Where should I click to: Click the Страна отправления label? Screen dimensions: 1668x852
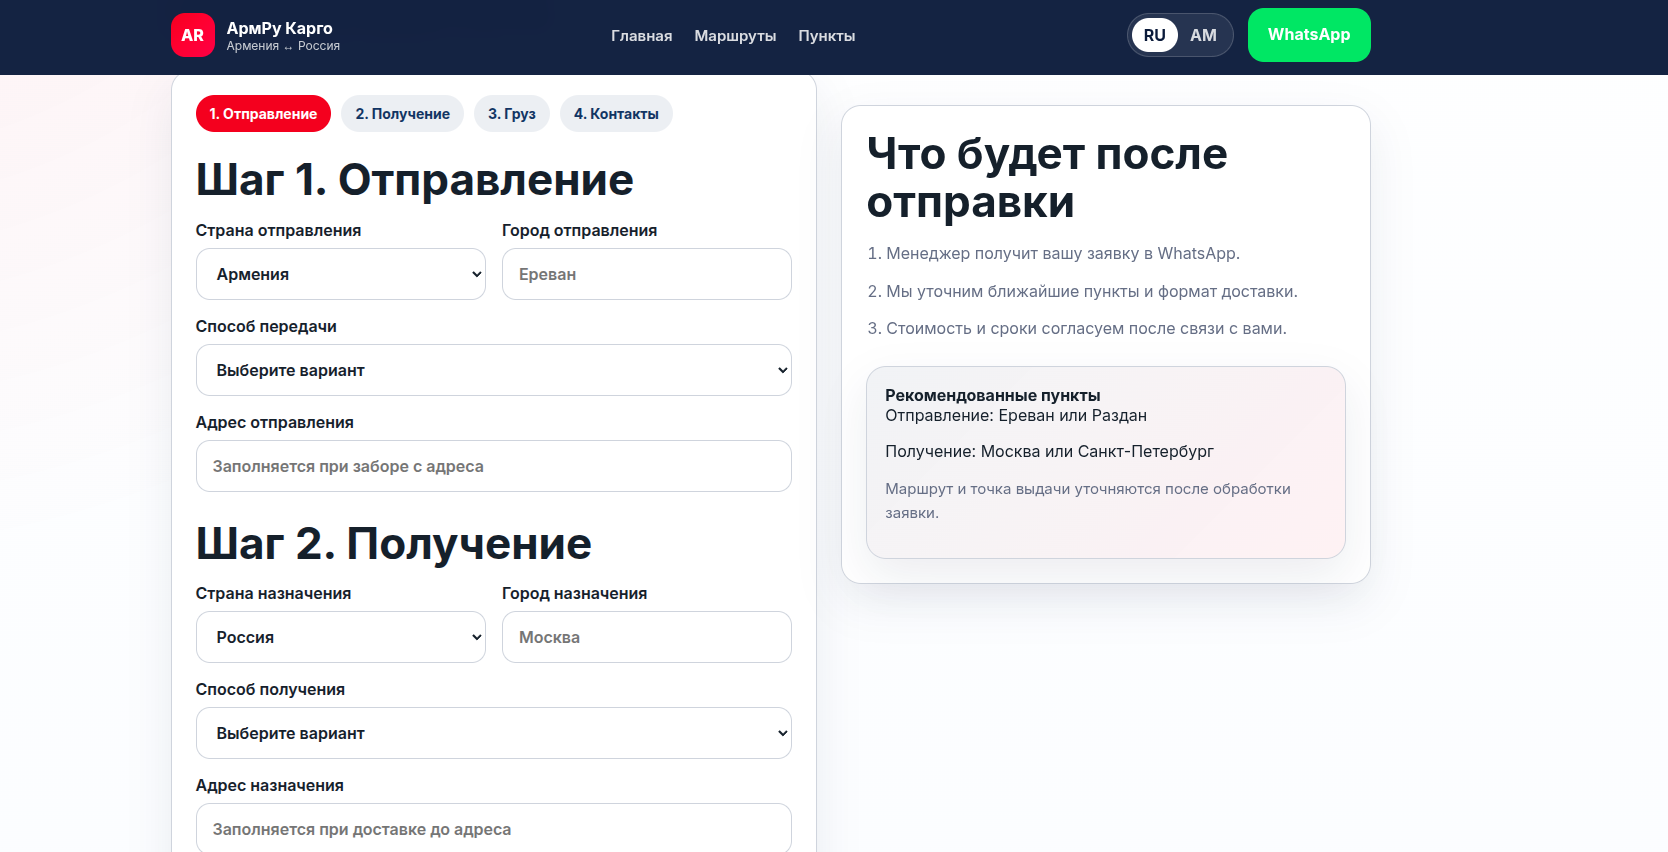tap(278, 231)
